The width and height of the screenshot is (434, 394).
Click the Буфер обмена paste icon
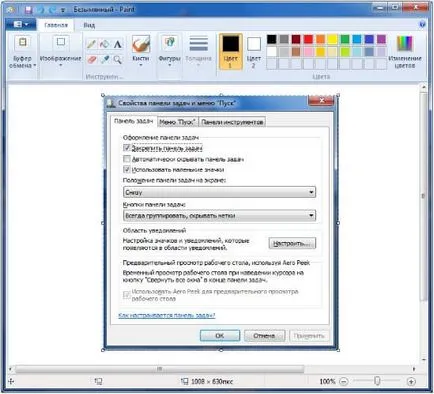pyautogui.click(x=22, y=43)
